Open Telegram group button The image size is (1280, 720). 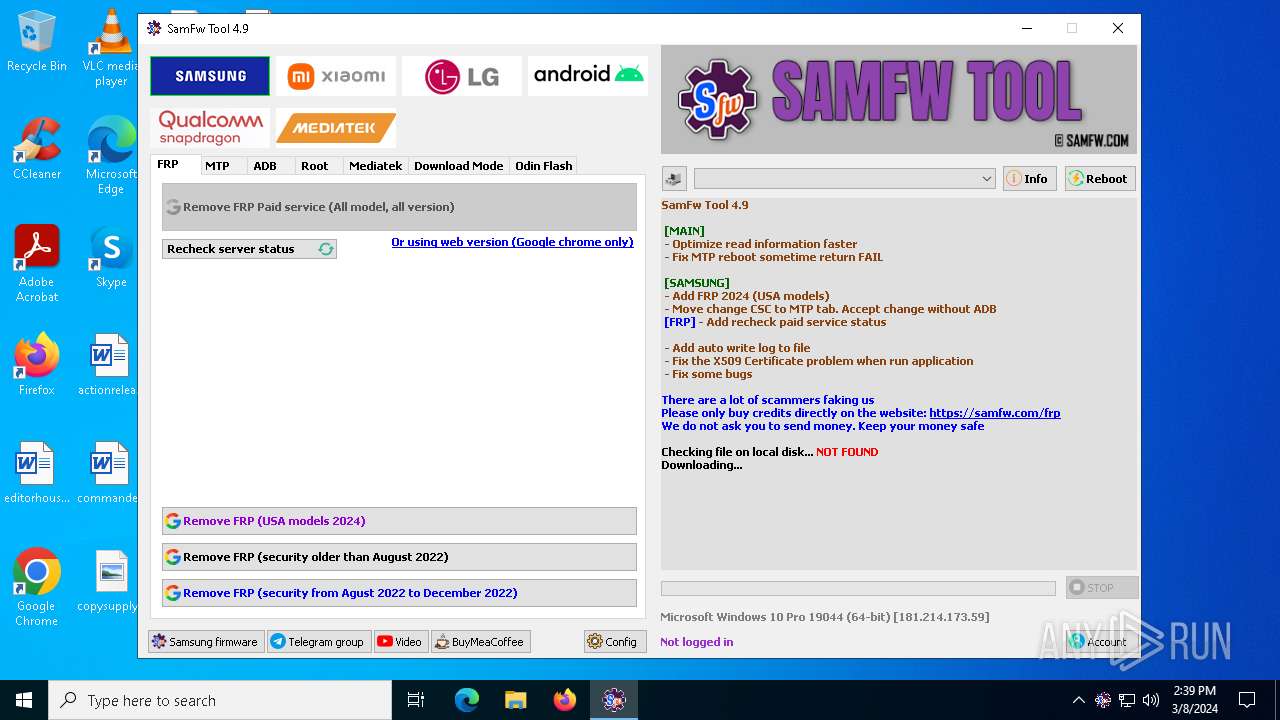coord(319,642)
